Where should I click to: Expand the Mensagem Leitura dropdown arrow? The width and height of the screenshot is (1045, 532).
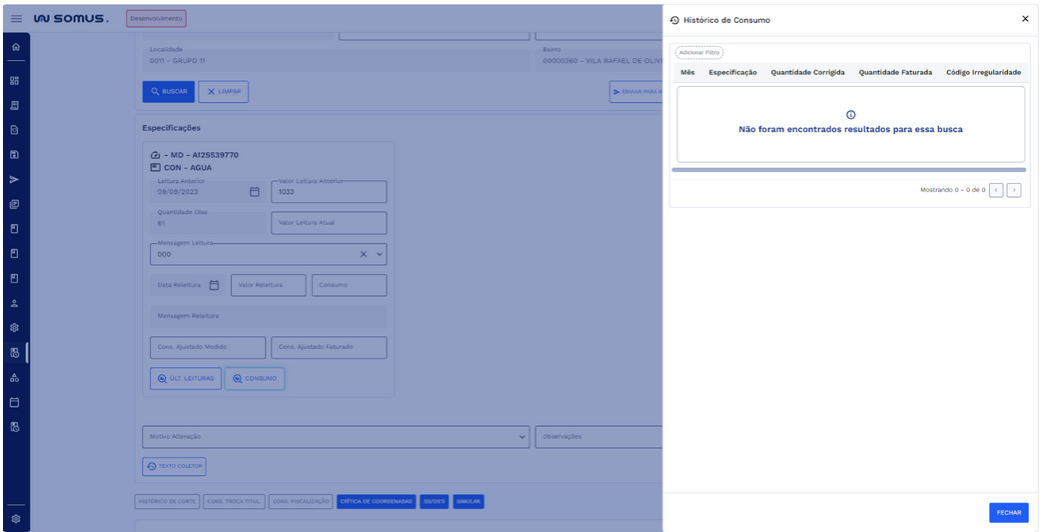click(379, 254)
